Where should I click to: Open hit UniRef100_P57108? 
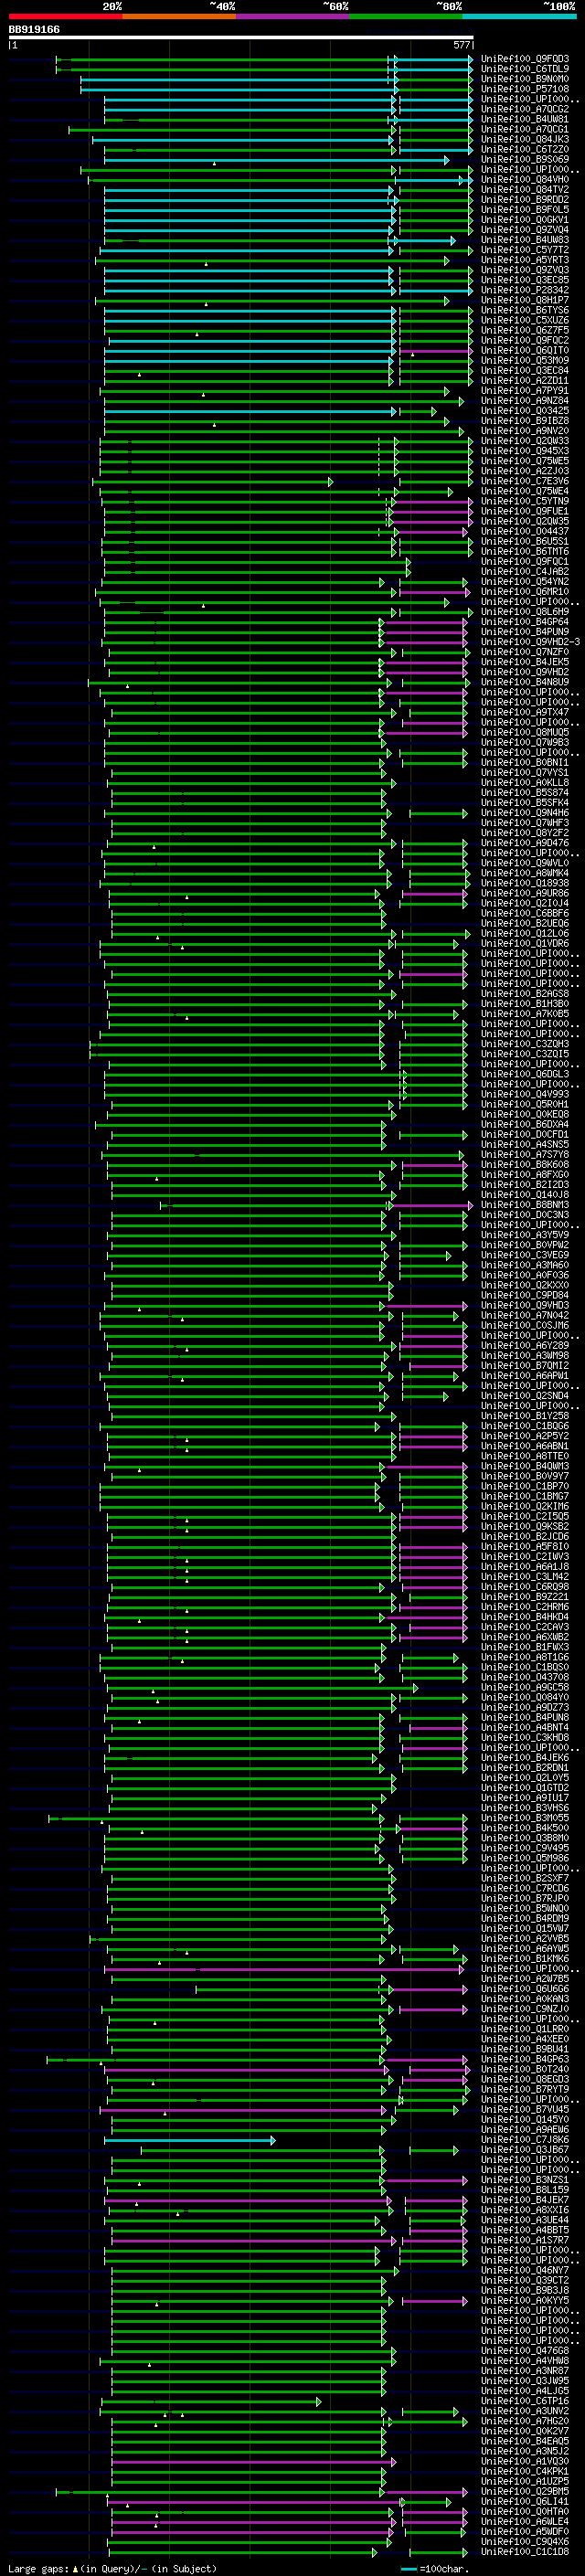click(525, 90)
